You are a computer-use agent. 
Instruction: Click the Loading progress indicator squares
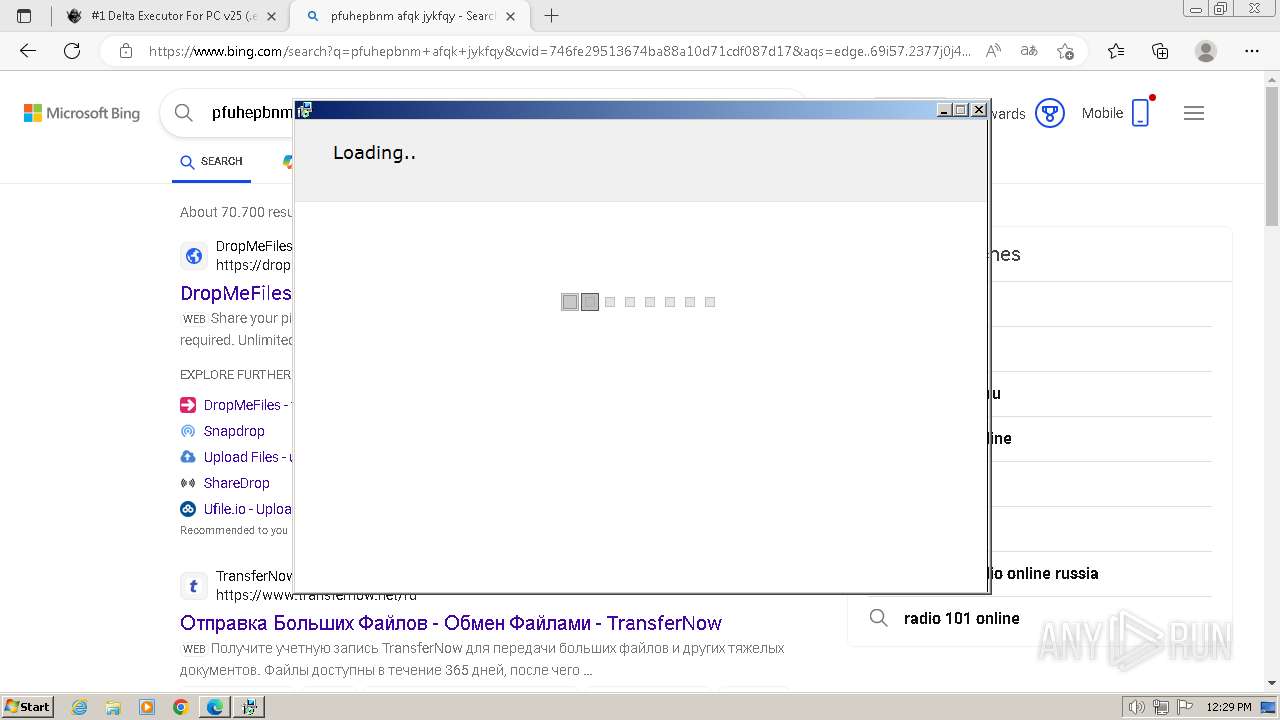coord(638,302)
